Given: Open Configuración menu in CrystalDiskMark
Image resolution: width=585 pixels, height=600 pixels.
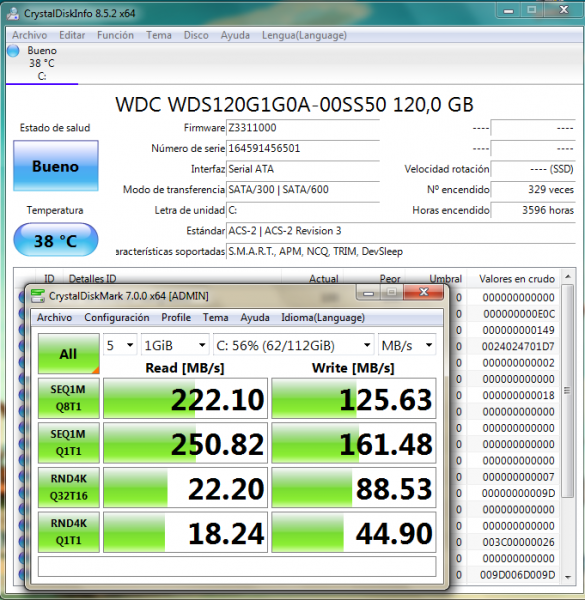Looking at the screenshot, I should [x=117, y=318].
